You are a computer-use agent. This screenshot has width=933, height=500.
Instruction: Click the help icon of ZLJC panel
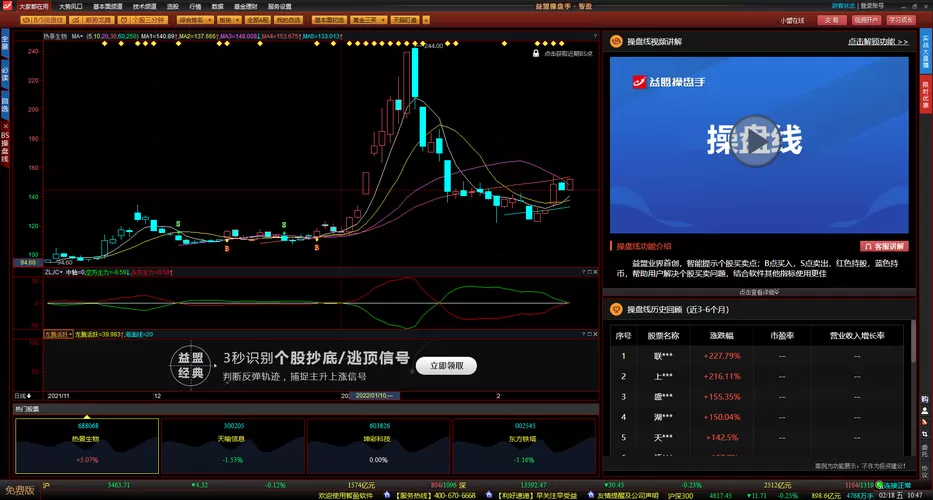(583, 272)
